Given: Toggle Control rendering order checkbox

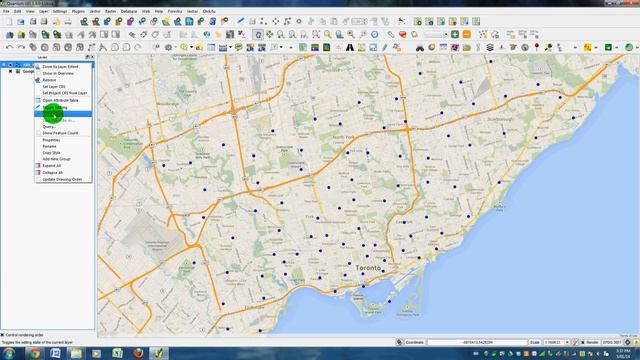Looking at the screenshot, I should (3, 335).
